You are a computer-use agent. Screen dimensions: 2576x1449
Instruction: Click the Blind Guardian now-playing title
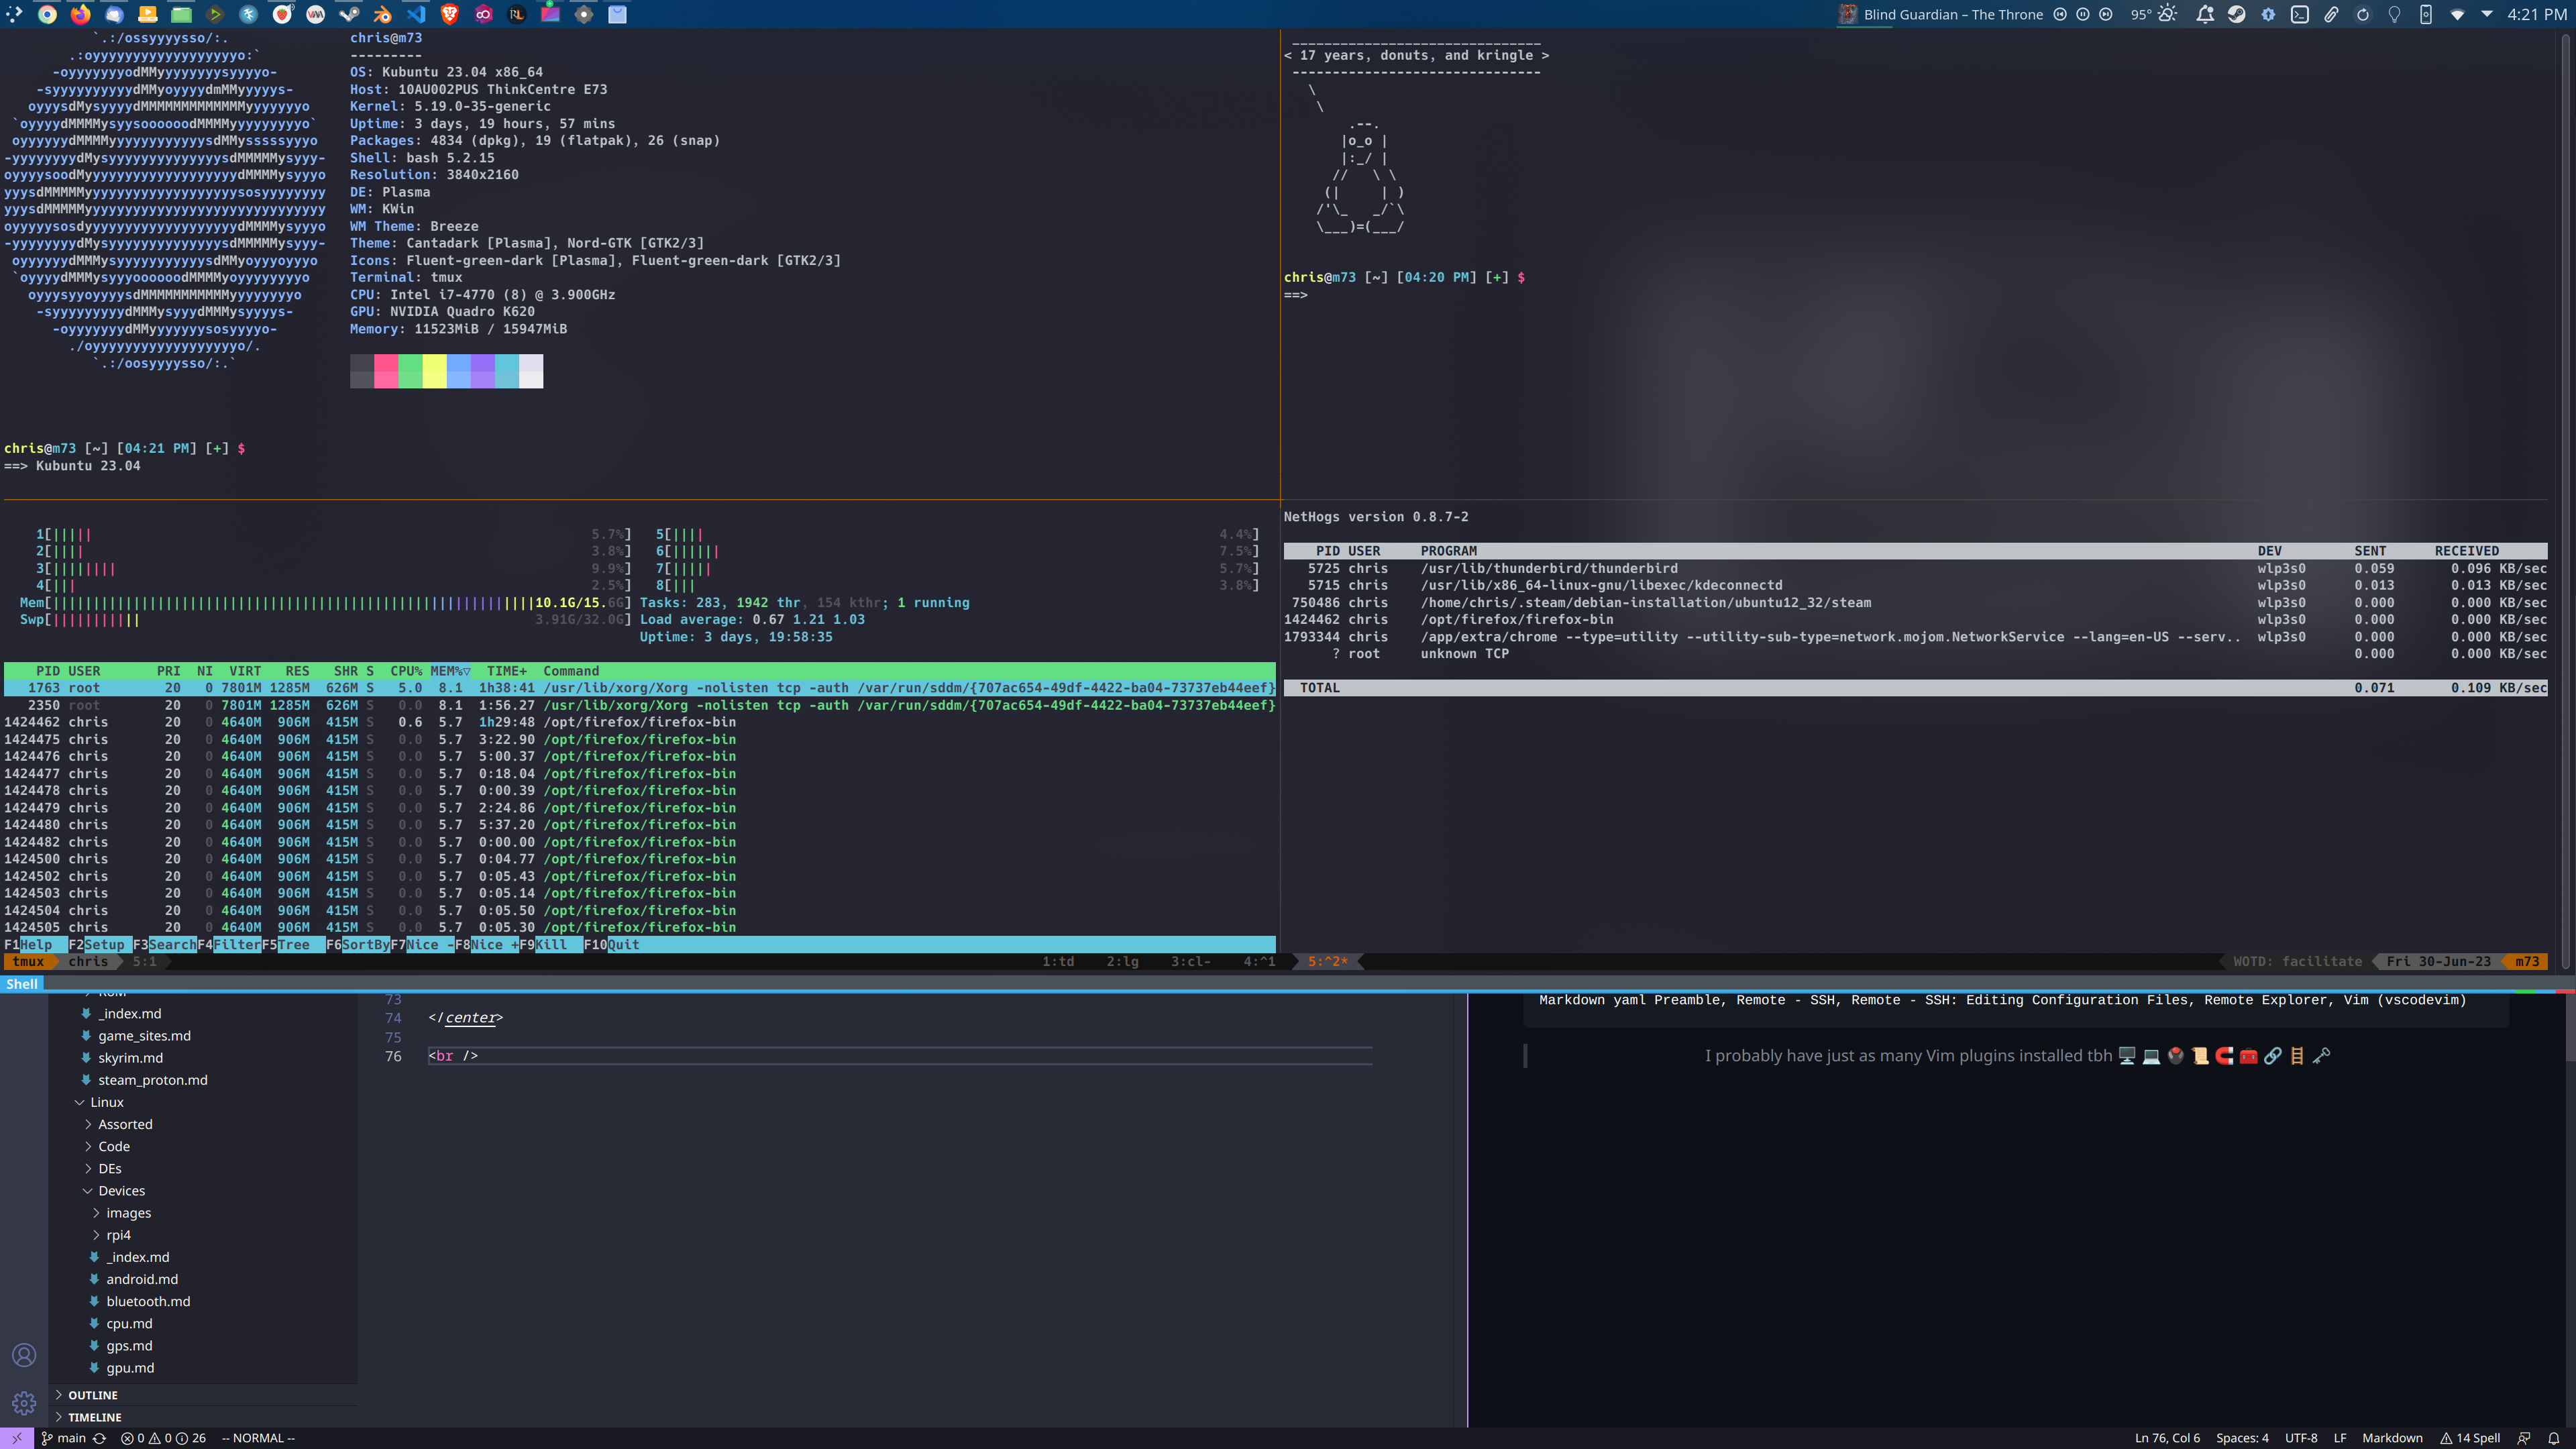coord(1953,14)
